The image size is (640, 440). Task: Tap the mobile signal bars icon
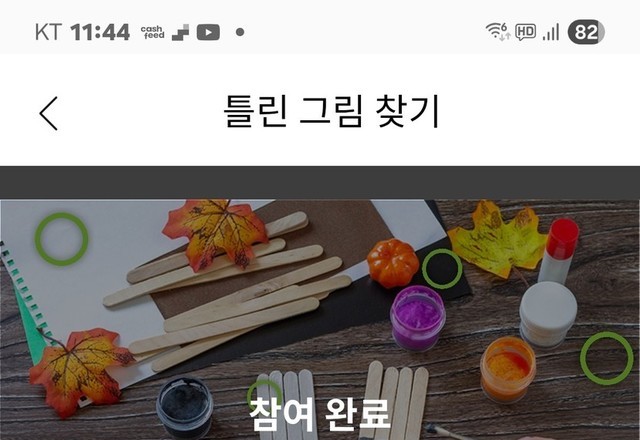pos(551,32)
